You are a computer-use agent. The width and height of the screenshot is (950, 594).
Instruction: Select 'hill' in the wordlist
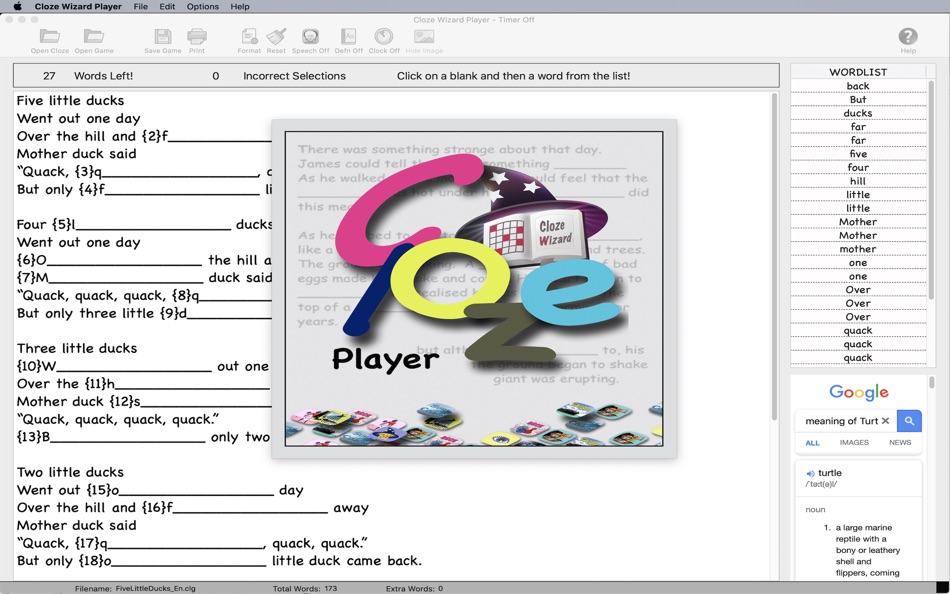coord(858,181)
